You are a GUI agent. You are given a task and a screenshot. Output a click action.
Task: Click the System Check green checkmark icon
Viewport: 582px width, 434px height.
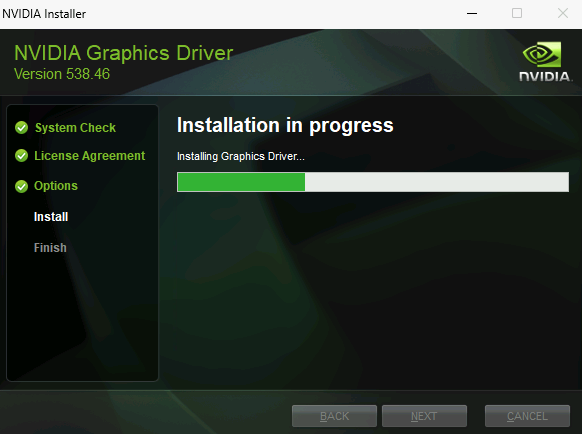22,128
